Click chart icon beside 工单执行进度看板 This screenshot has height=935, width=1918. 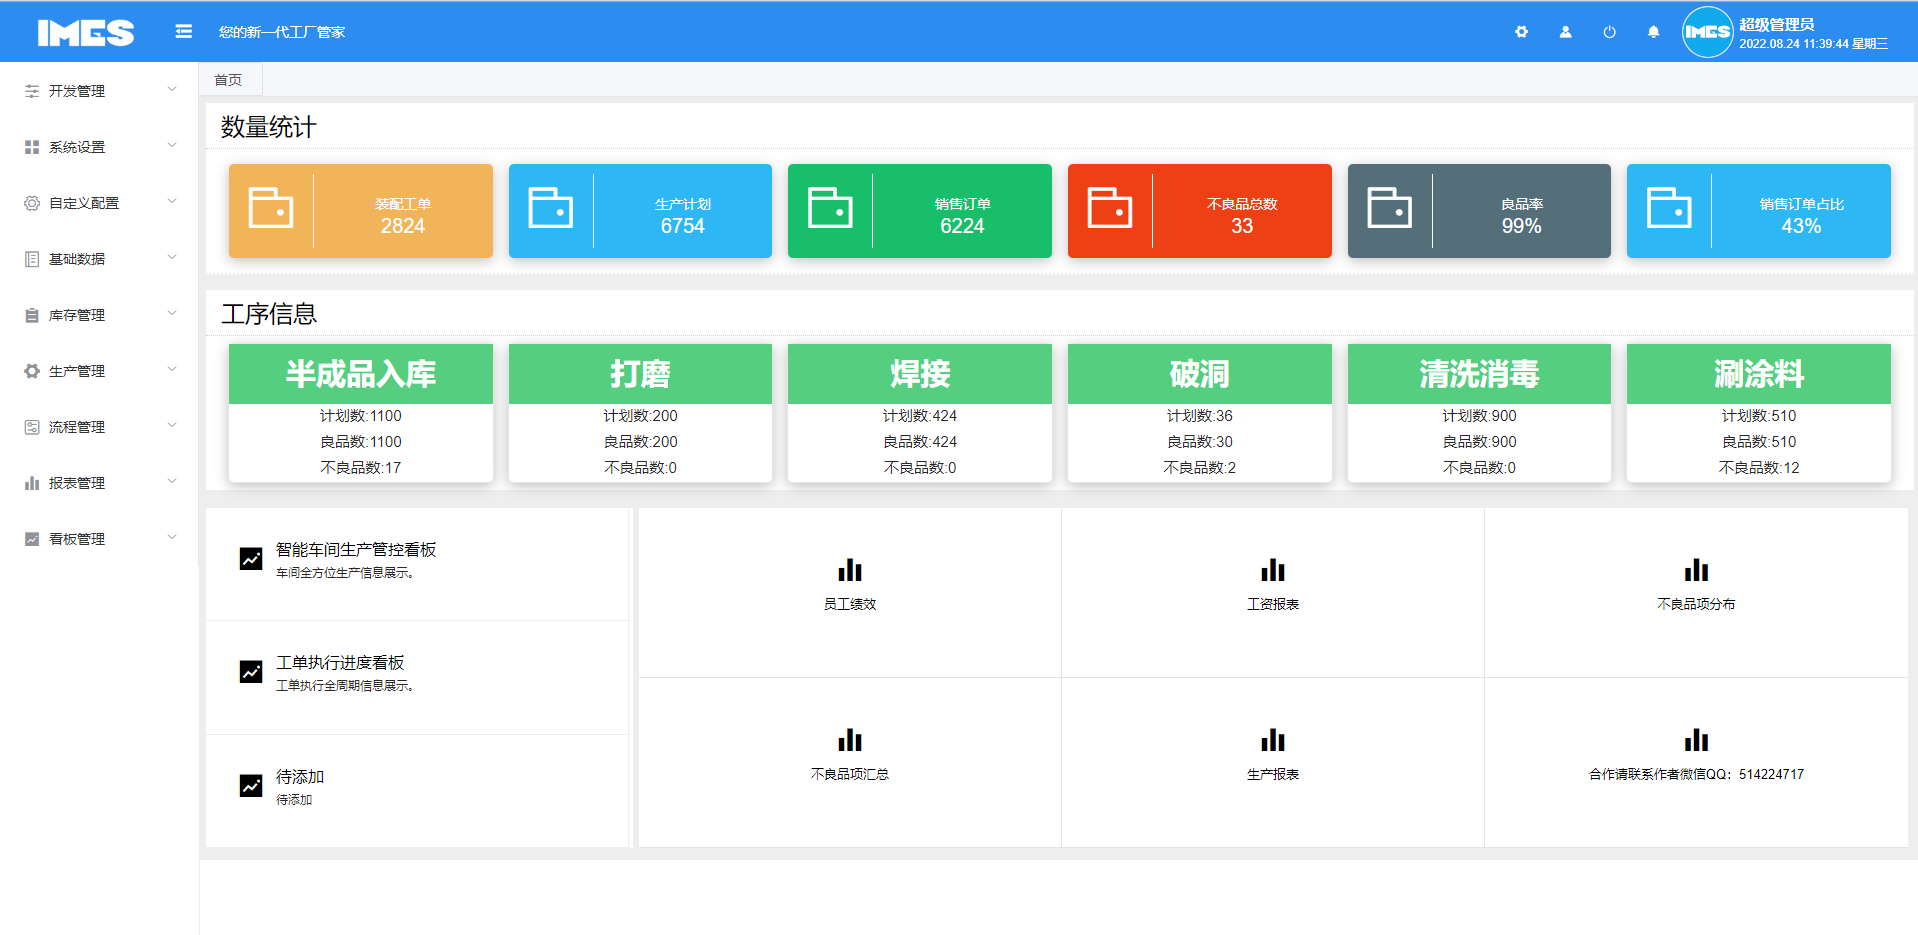[251, 672]
